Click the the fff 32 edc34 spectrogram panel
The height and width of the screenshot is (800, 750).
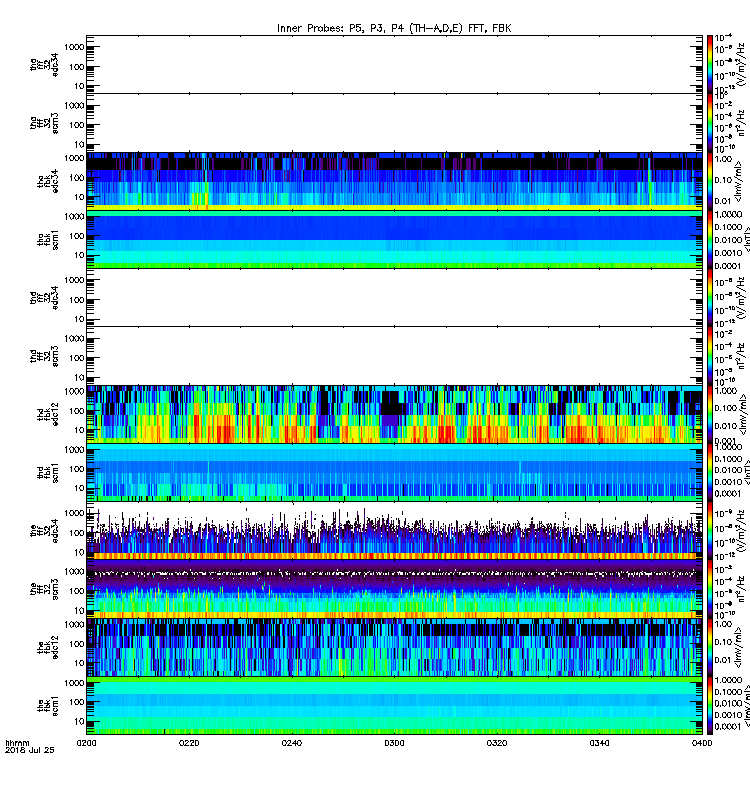[394, 531]
